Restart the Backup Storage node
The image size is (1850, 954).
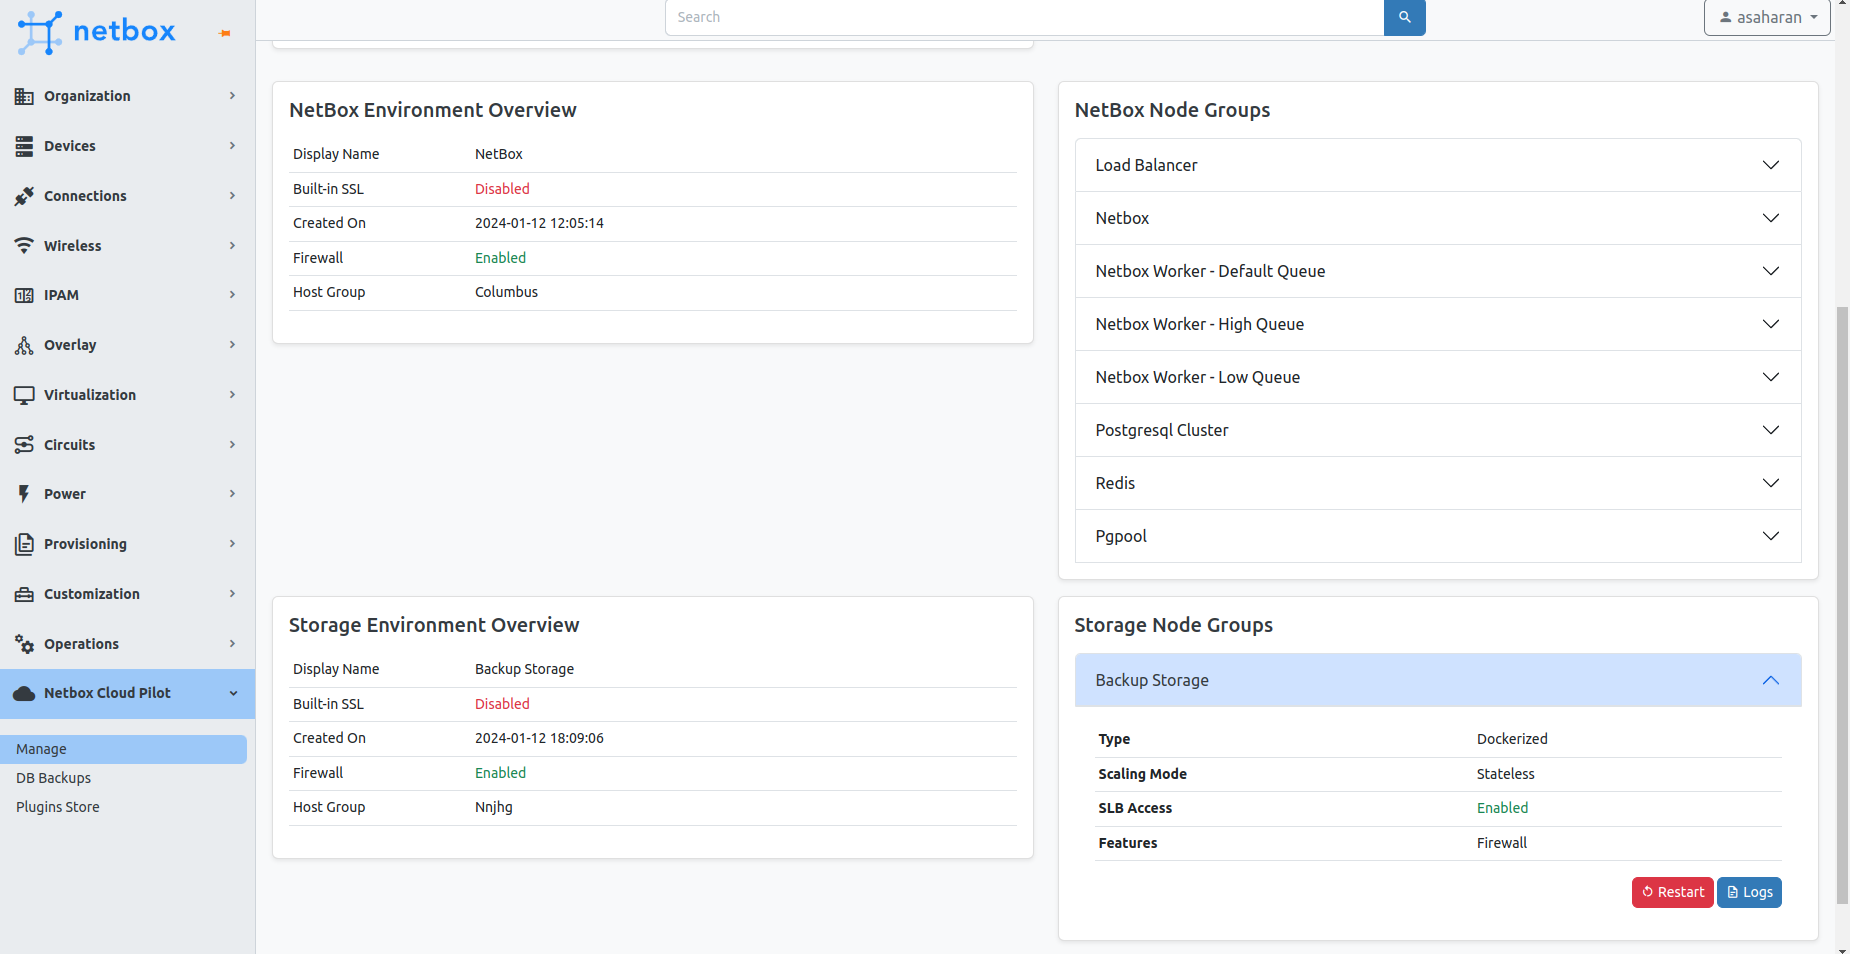[x=1673, y=892]
